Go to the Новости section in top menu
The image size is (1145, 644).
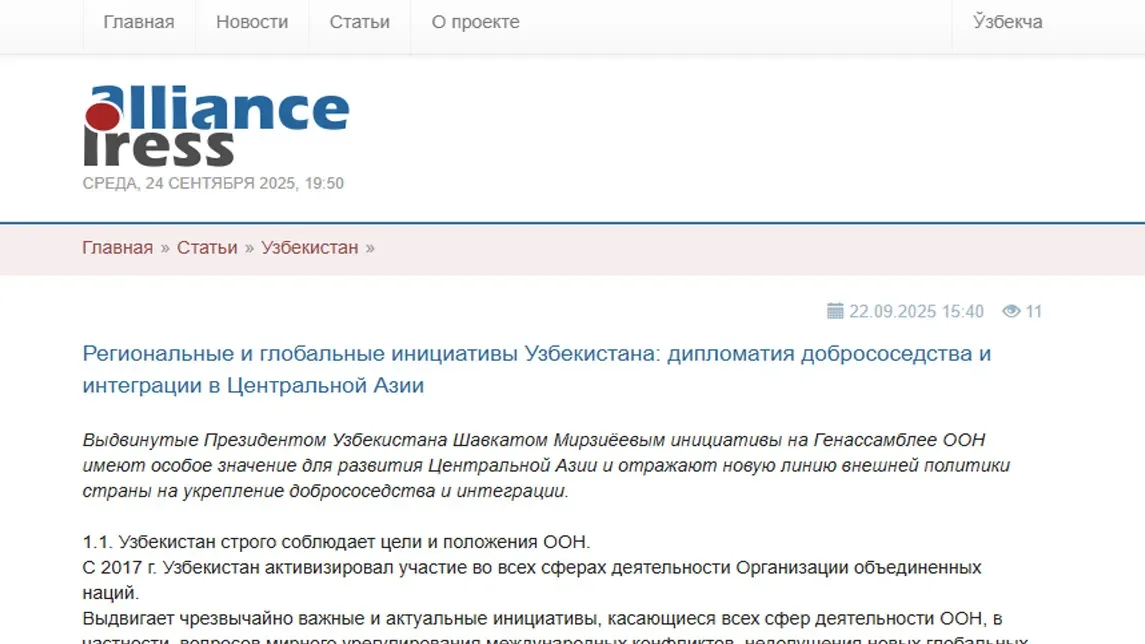(252, 22)
